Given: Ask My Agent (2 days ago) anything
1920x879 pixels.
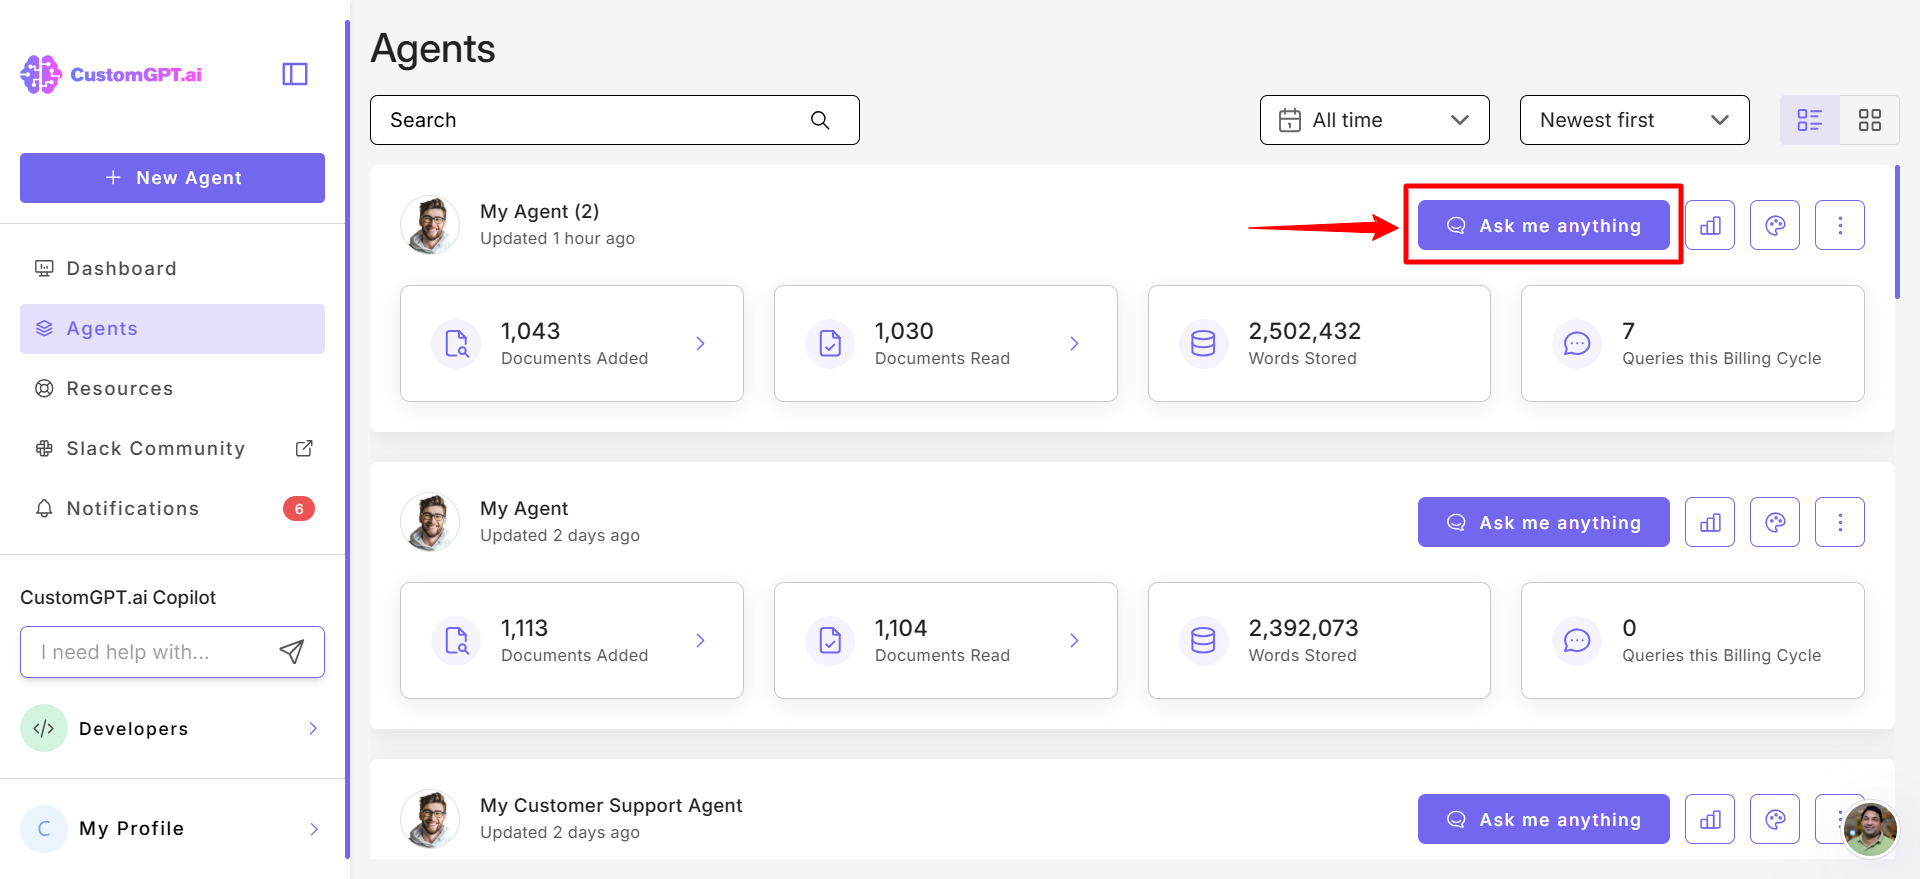Looking at the screenshot, I should 1544,522.
